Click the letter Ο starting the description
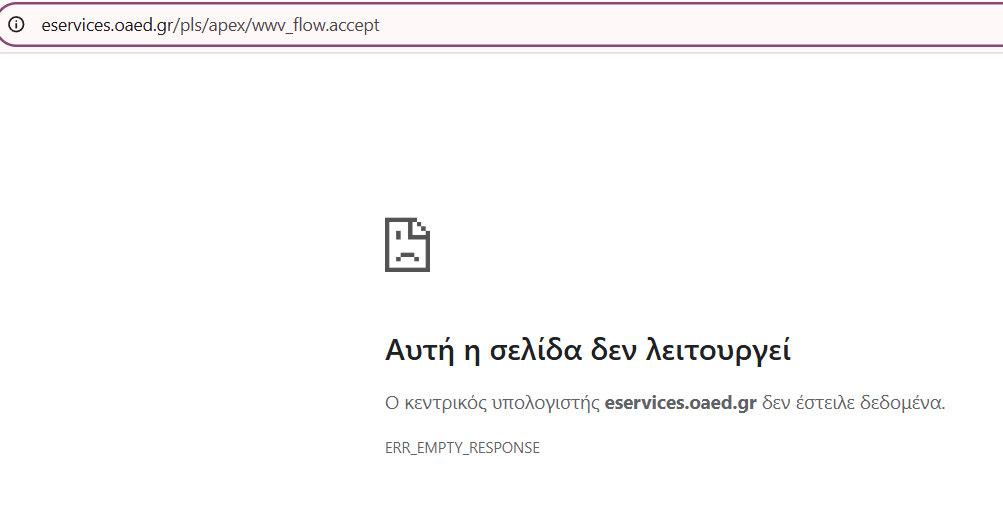The height and width of the screenshot is (531, 1003). pyautogui.click(x=392, y=404)
